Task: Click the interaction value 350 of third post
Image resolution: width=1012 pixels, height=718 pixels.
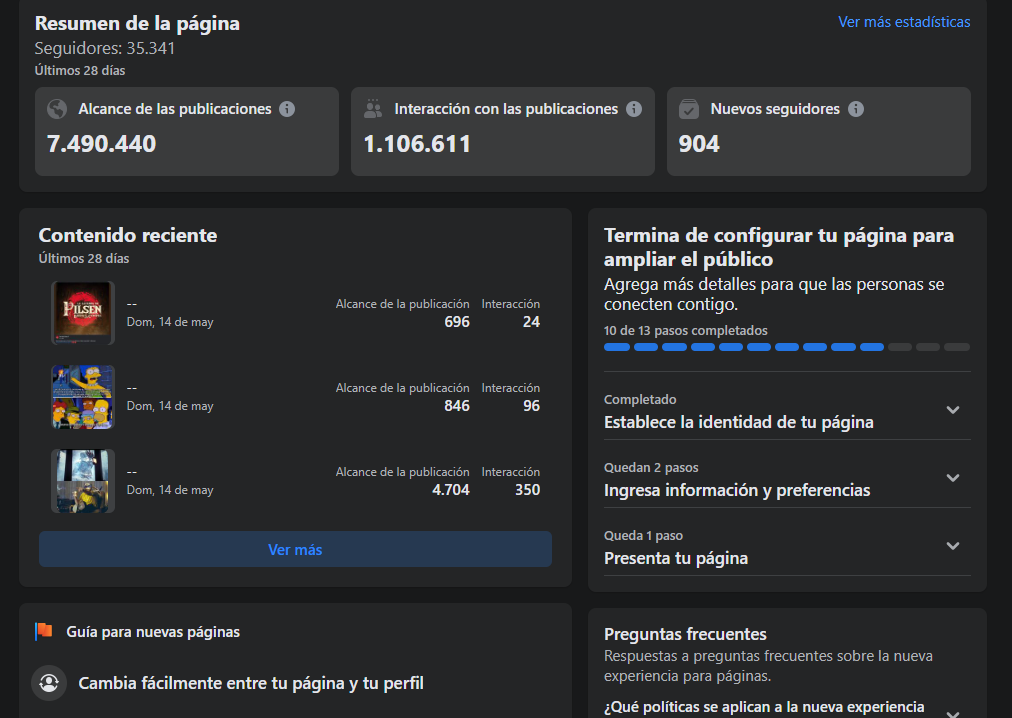Action: [527, 489]
